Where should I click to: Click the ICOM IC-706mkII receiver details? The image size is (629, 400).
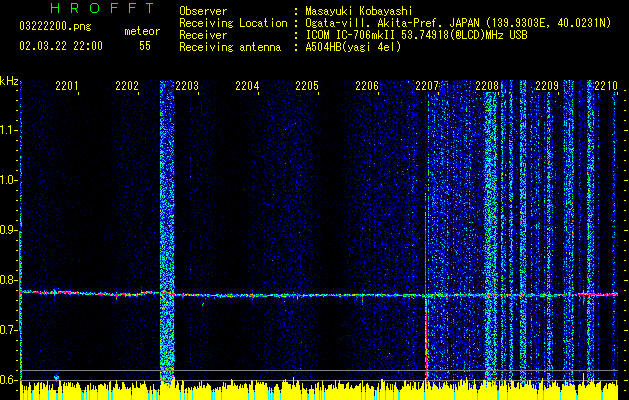pos(416,35)
